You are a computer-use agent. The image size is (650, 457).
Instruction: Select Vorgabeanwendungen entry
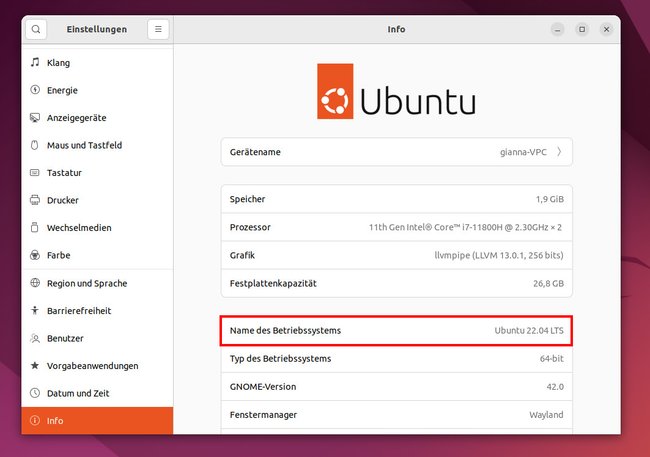point(97,366)
